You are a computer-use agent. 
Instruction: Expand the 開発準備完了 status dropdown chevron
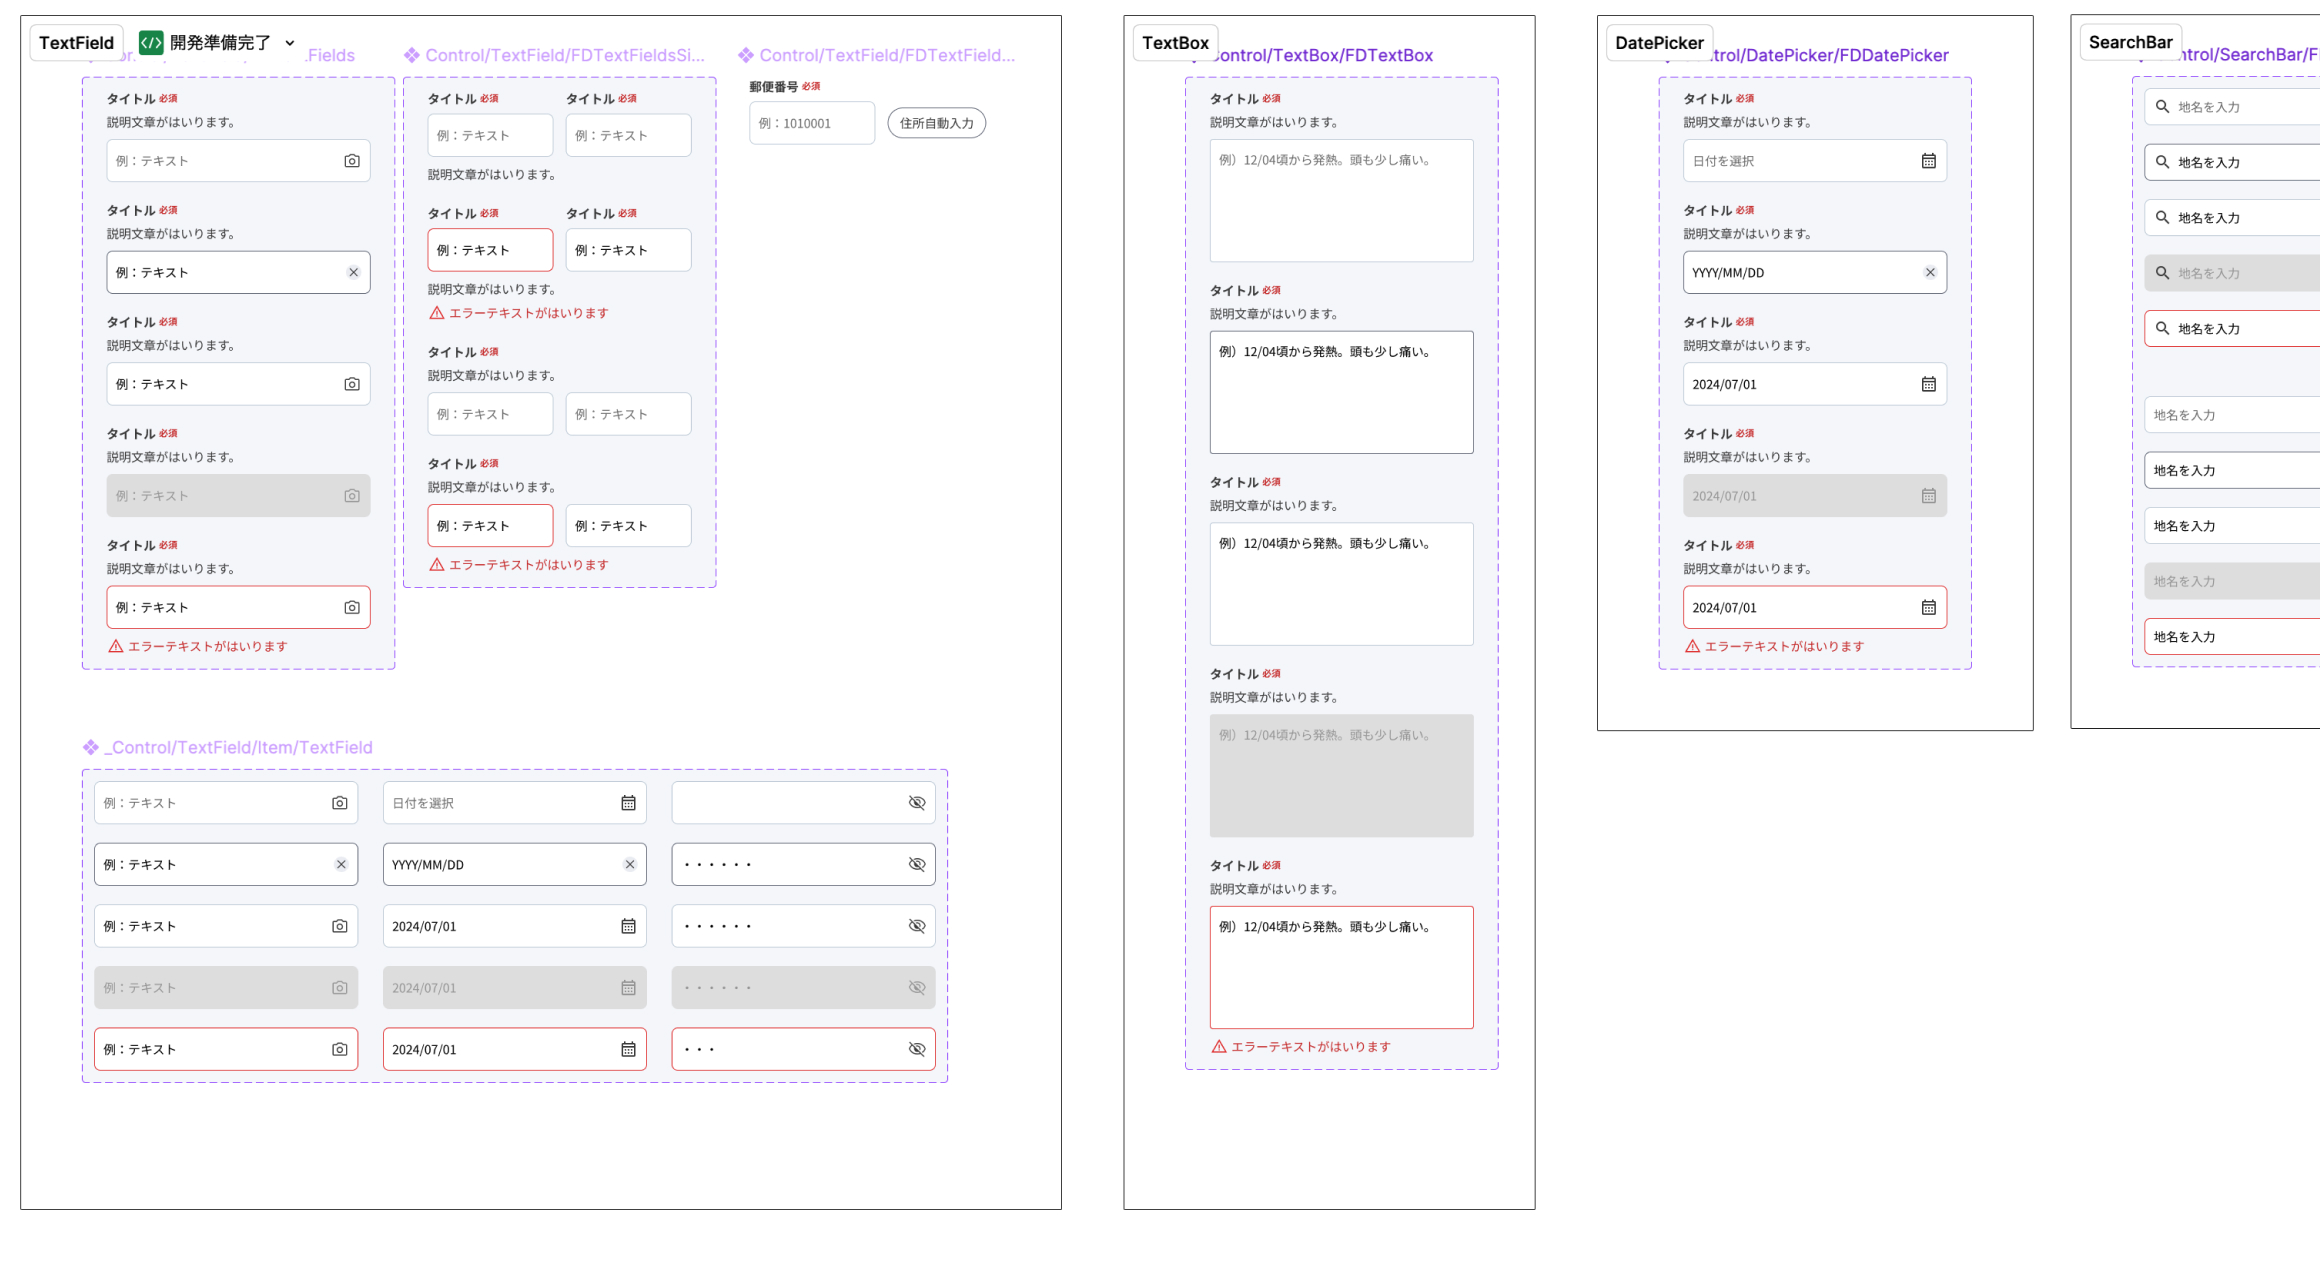(290, 43)
